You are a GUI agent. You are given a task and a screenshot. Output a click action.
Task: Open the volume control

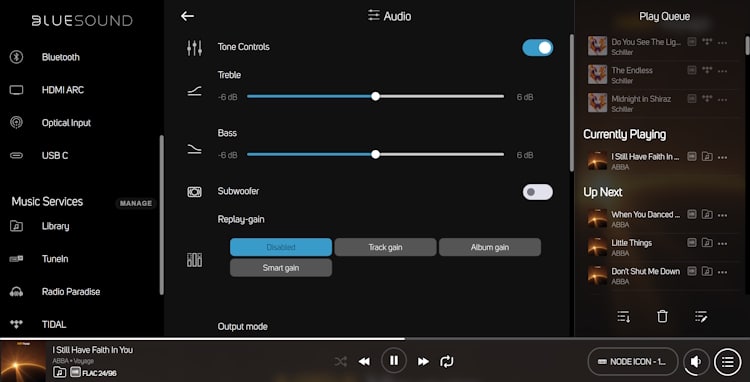pos(696,362)
